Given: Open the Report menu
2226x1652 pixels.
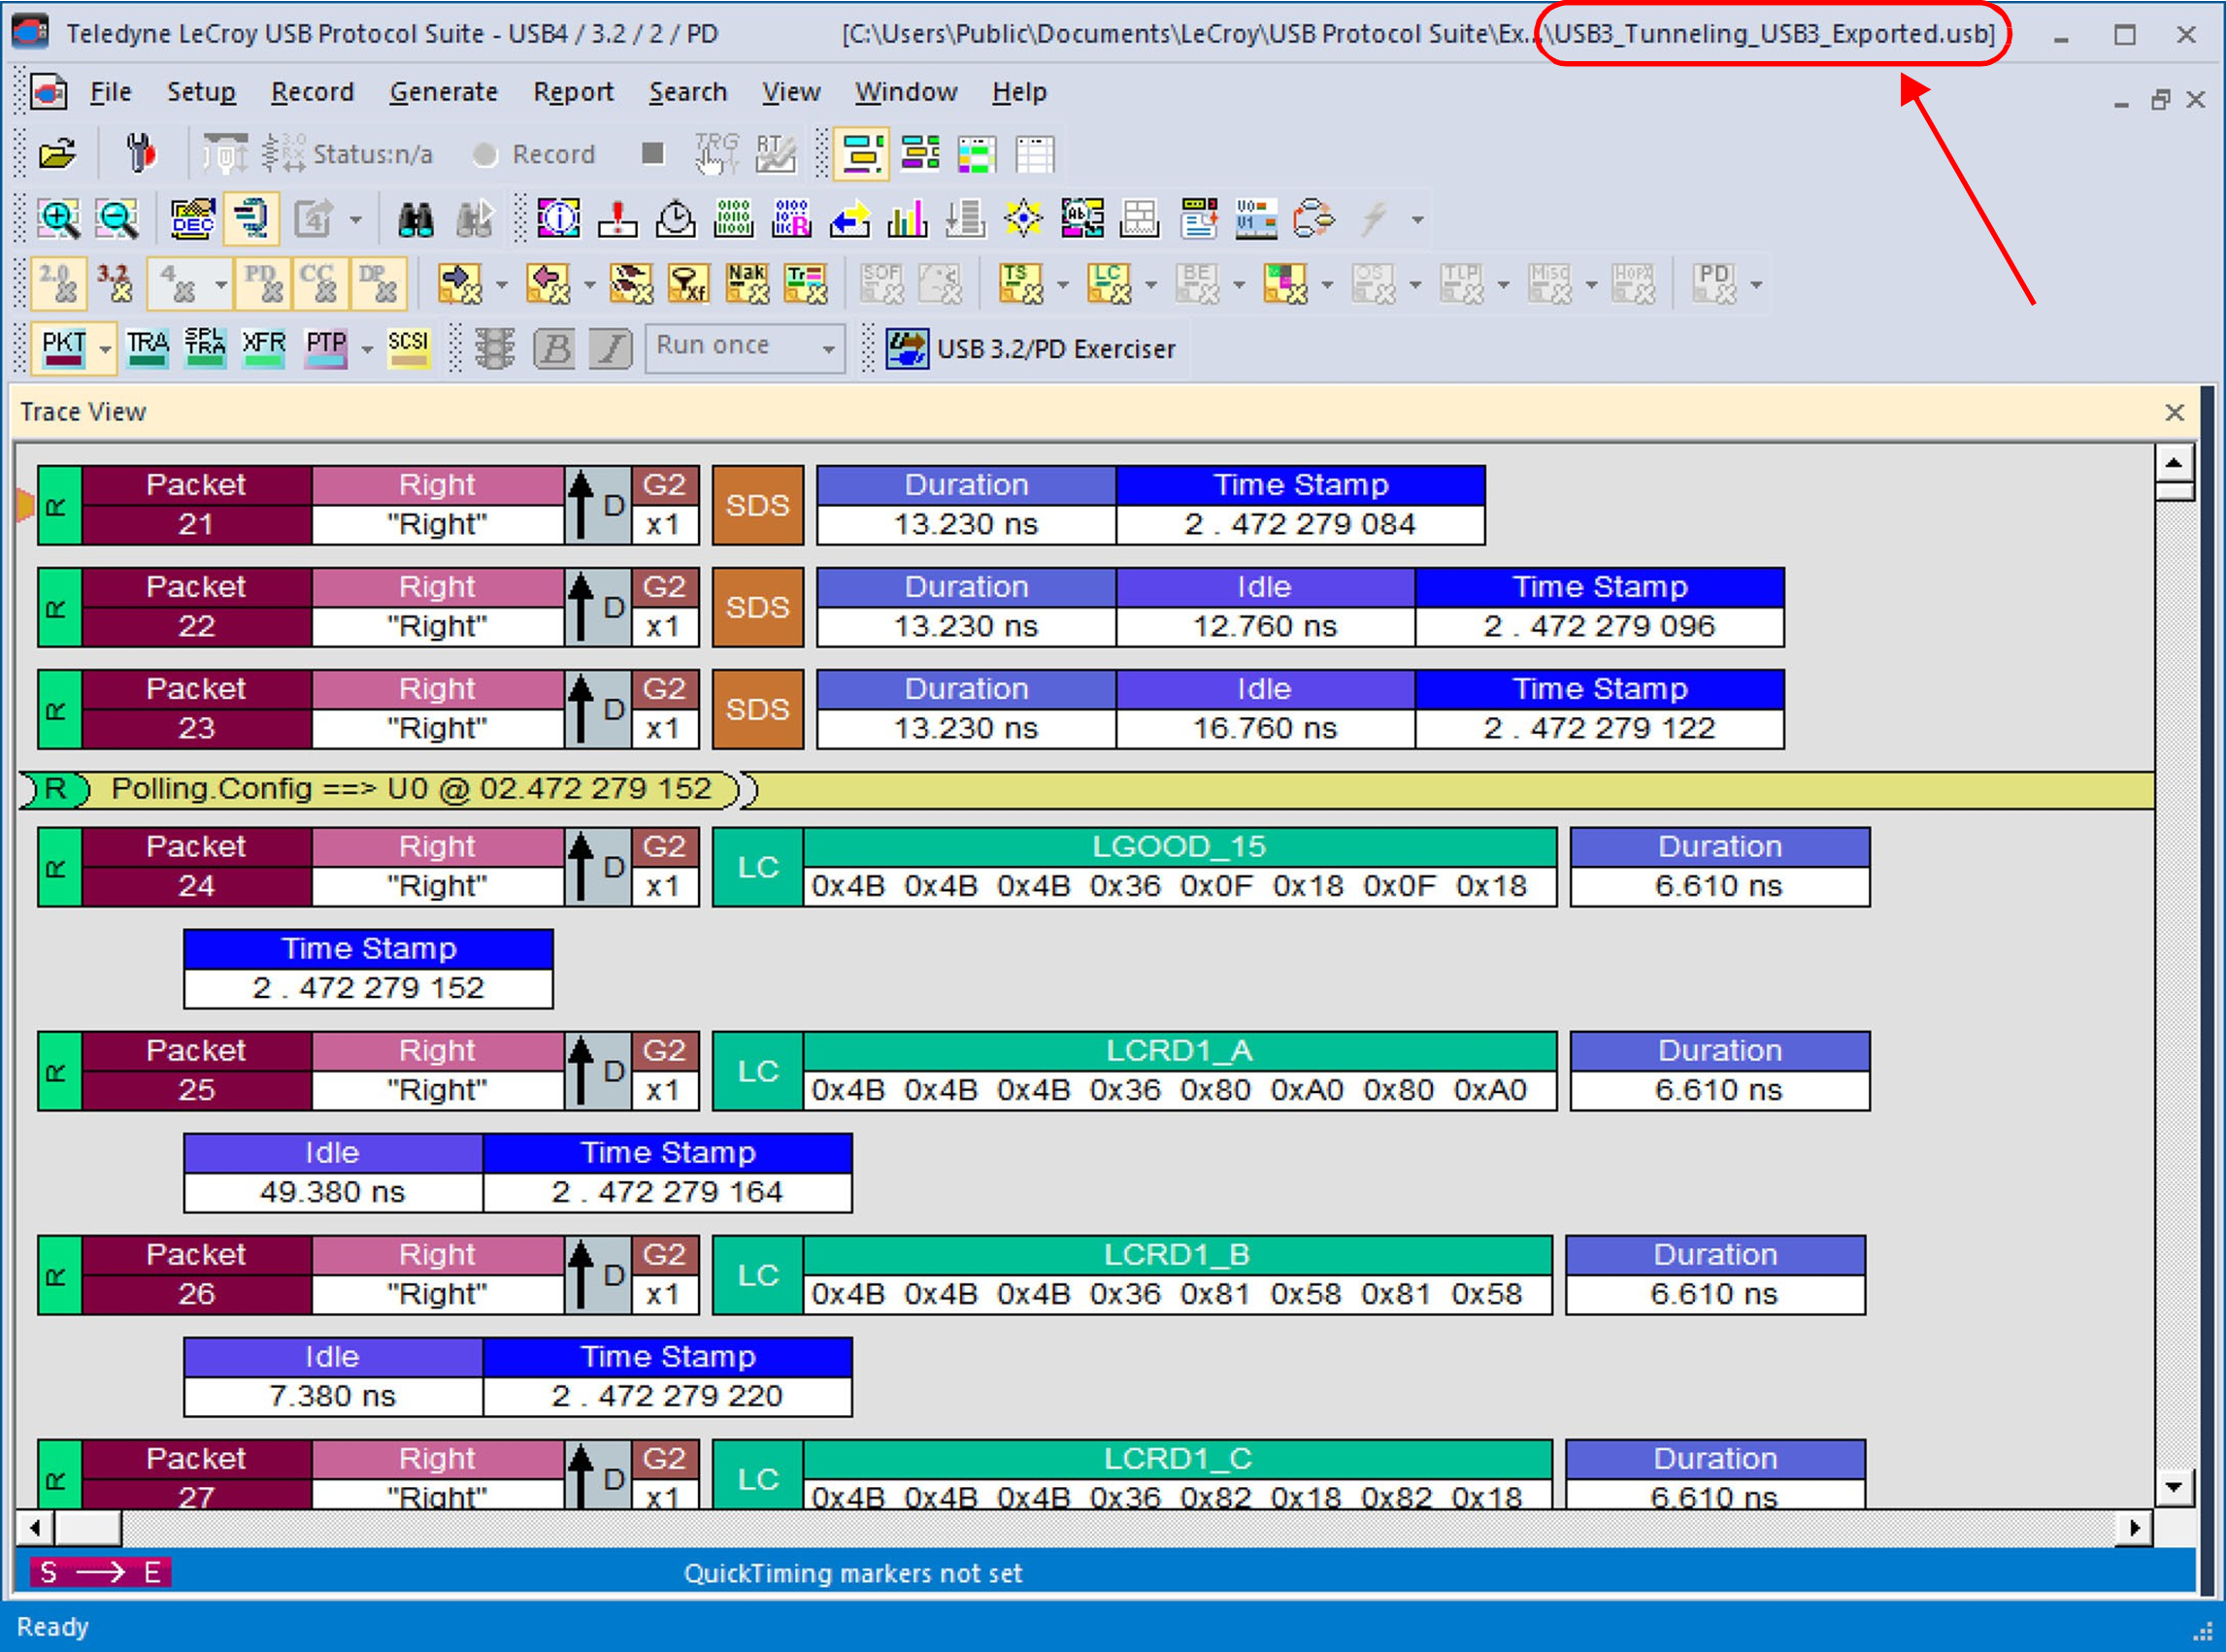Looking at the screenshot, I should [x=573, y=92].
